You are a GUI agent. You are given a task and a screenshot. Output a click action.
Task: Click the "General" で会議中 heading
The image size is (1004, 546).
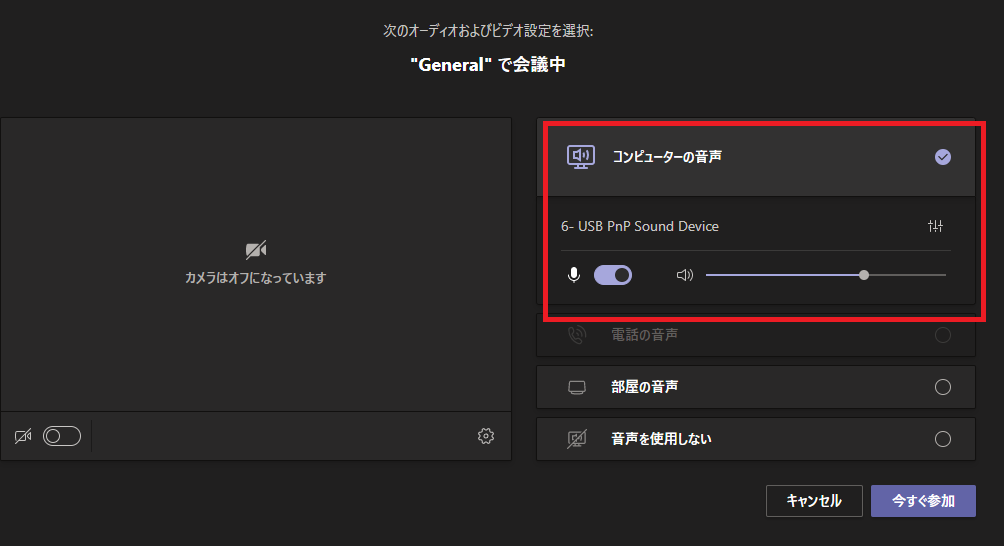[488, 65]
